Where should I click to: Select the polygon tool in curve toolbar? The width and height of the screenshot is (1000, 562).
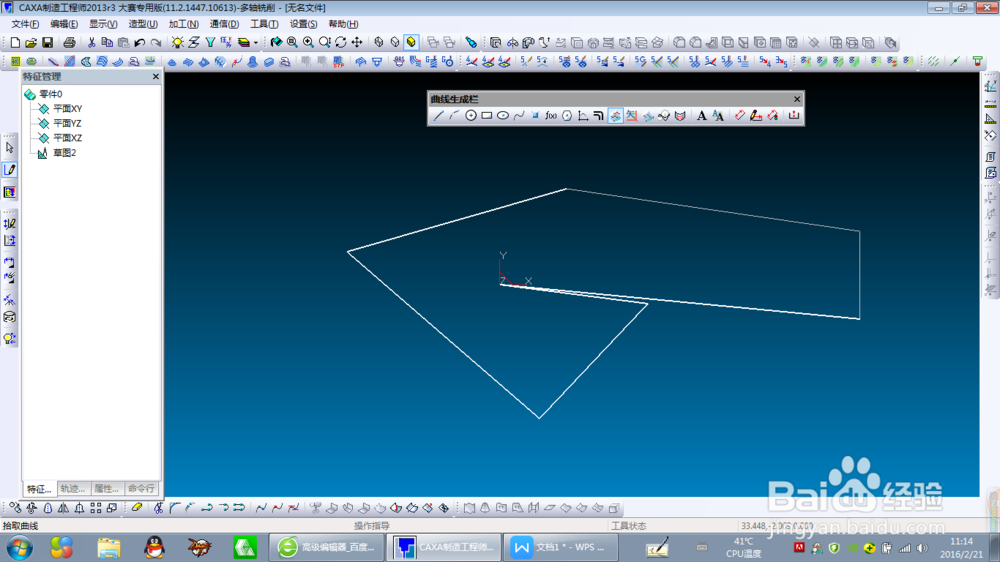coord(567,115)
